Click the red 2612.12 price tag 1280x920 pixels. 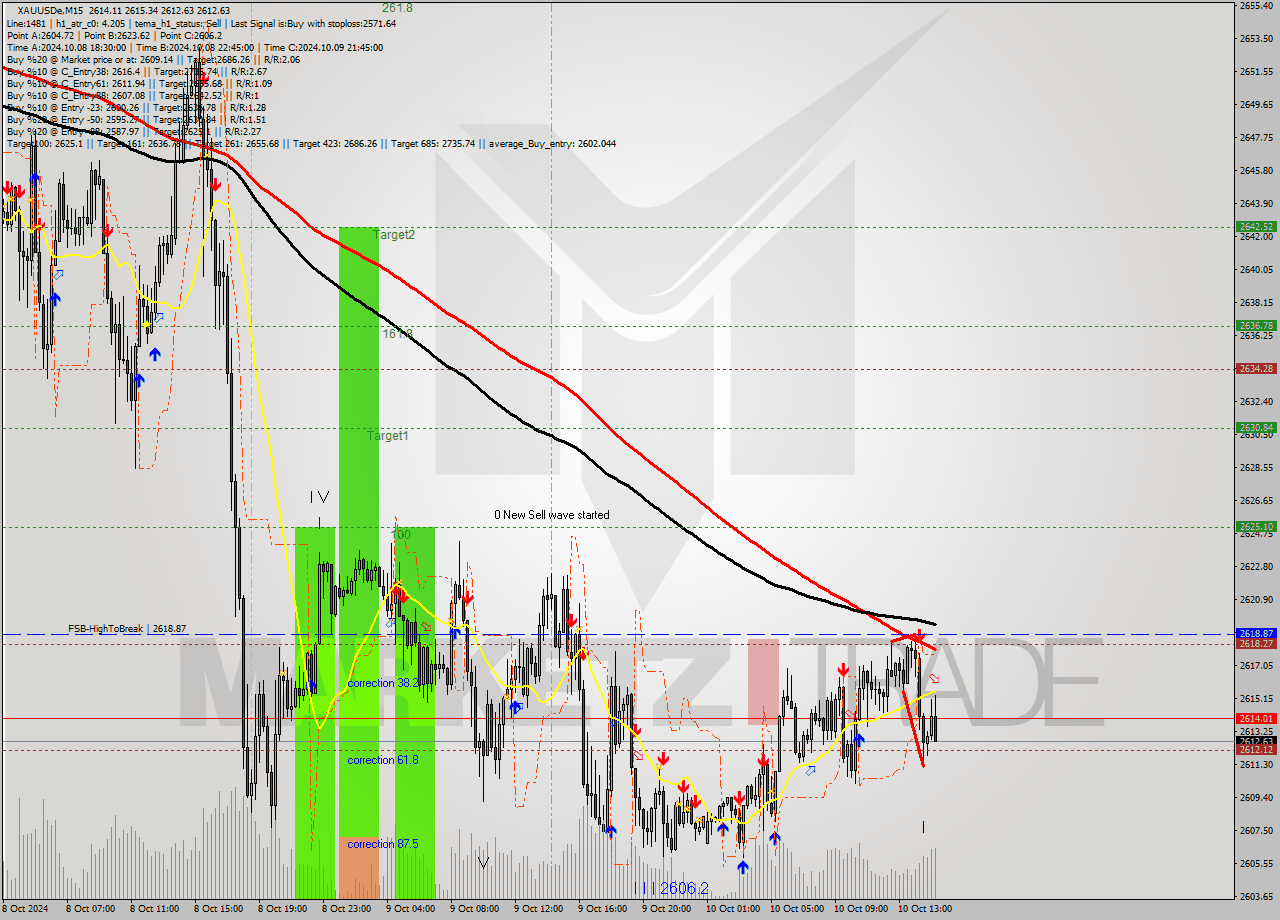pyautogui.click(x=1256, y=750)
